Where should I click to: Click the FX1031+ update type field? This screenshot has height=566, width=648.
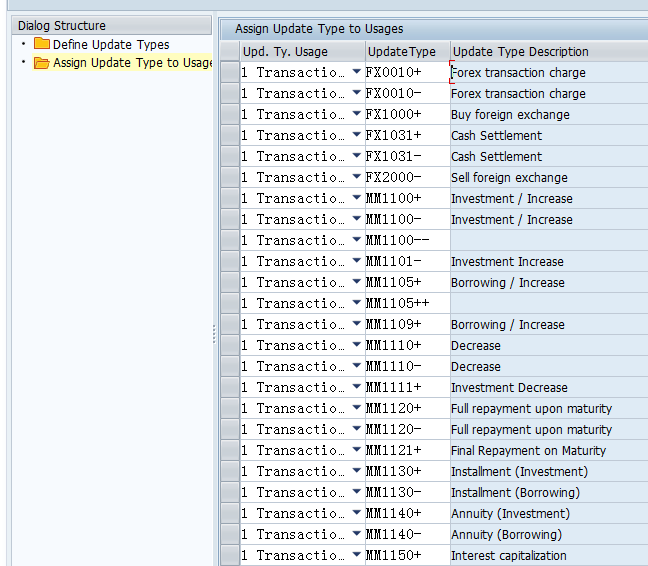406,136
